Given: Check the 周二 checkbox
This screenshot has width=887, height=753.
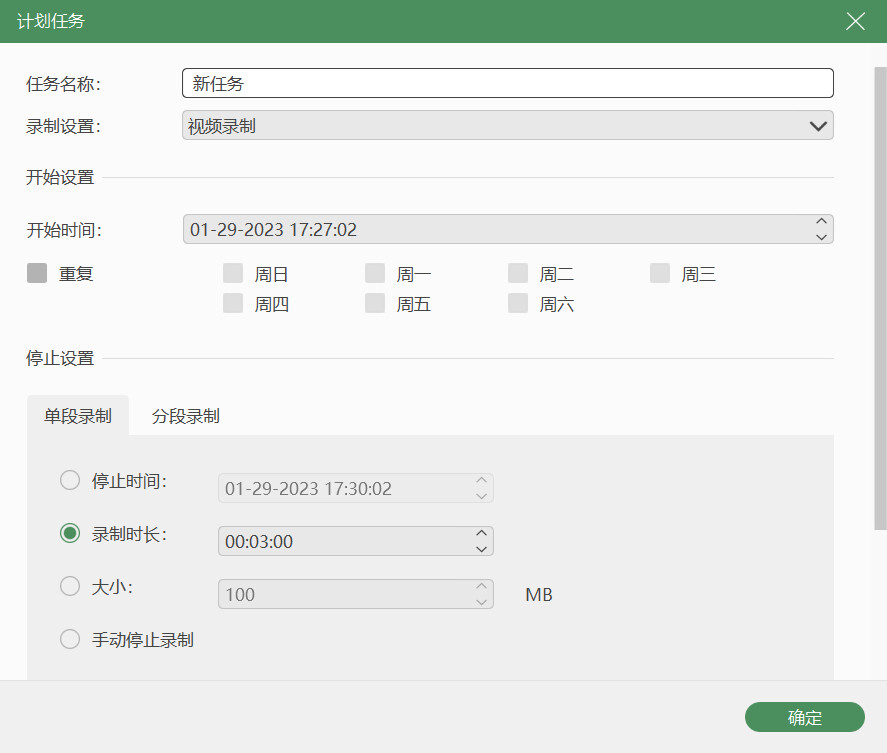Looking at the screenshot, I should pos(518,273).
